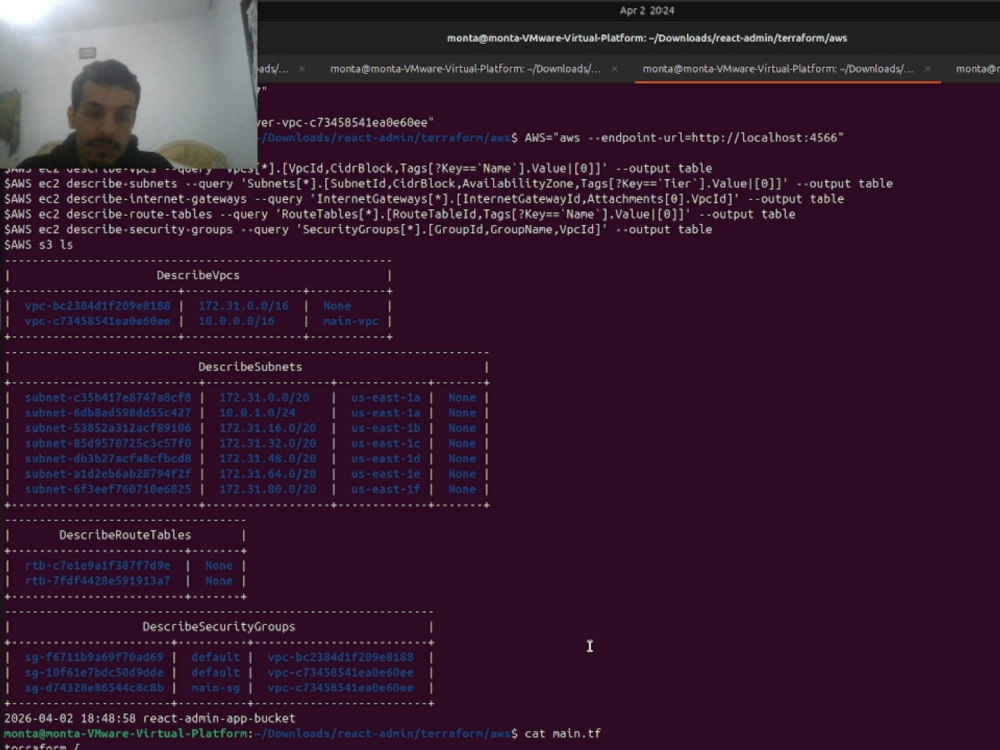Click the DescribeSecurityGroups header
This screenshot has height=750, width=1000.
tap(219, 628)
